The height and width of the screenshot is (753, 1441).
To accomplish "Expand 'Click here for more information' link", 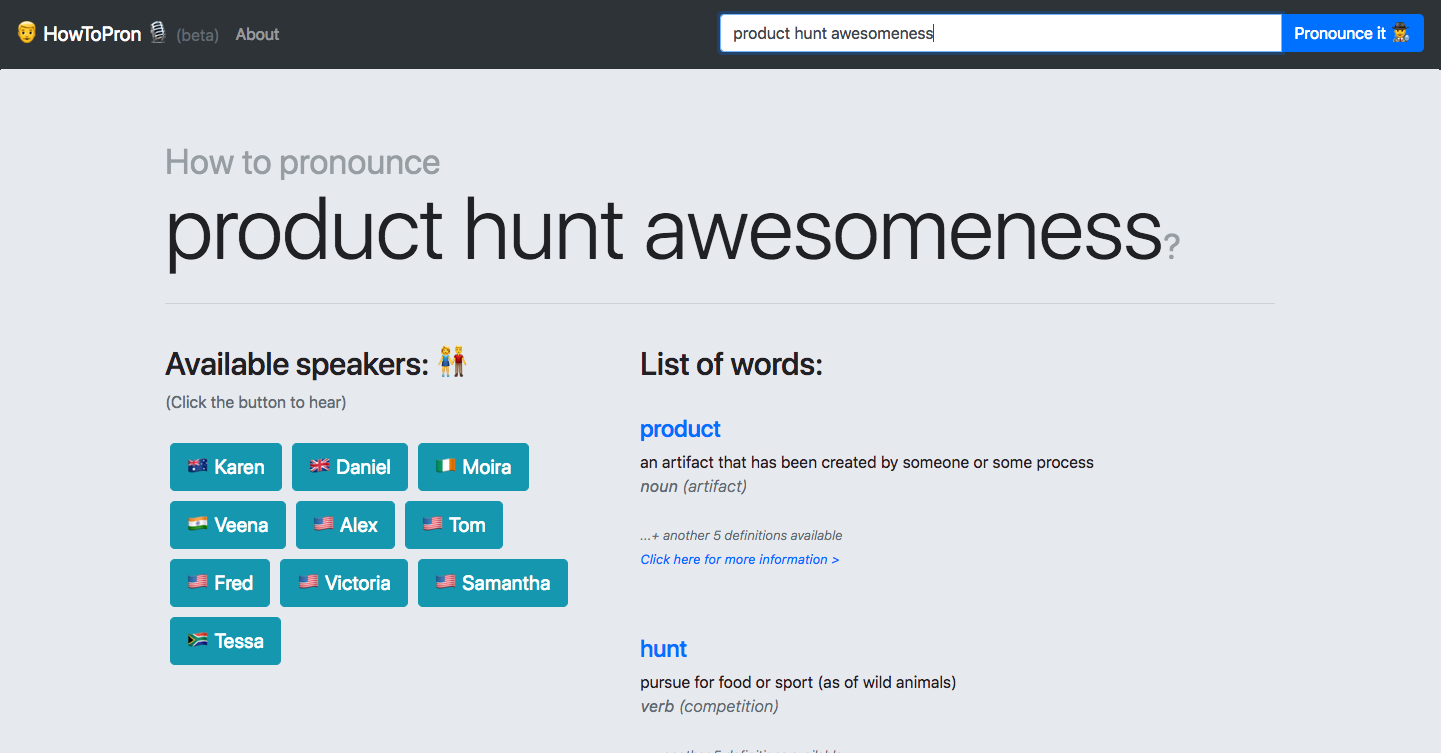I will coord(739,559).
